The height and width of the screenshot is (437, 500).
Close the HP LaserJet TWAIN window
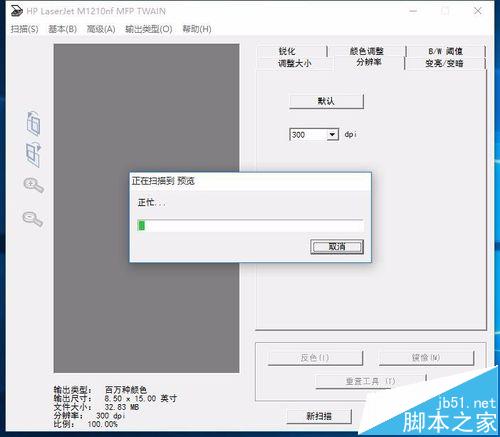pos(478,11)
